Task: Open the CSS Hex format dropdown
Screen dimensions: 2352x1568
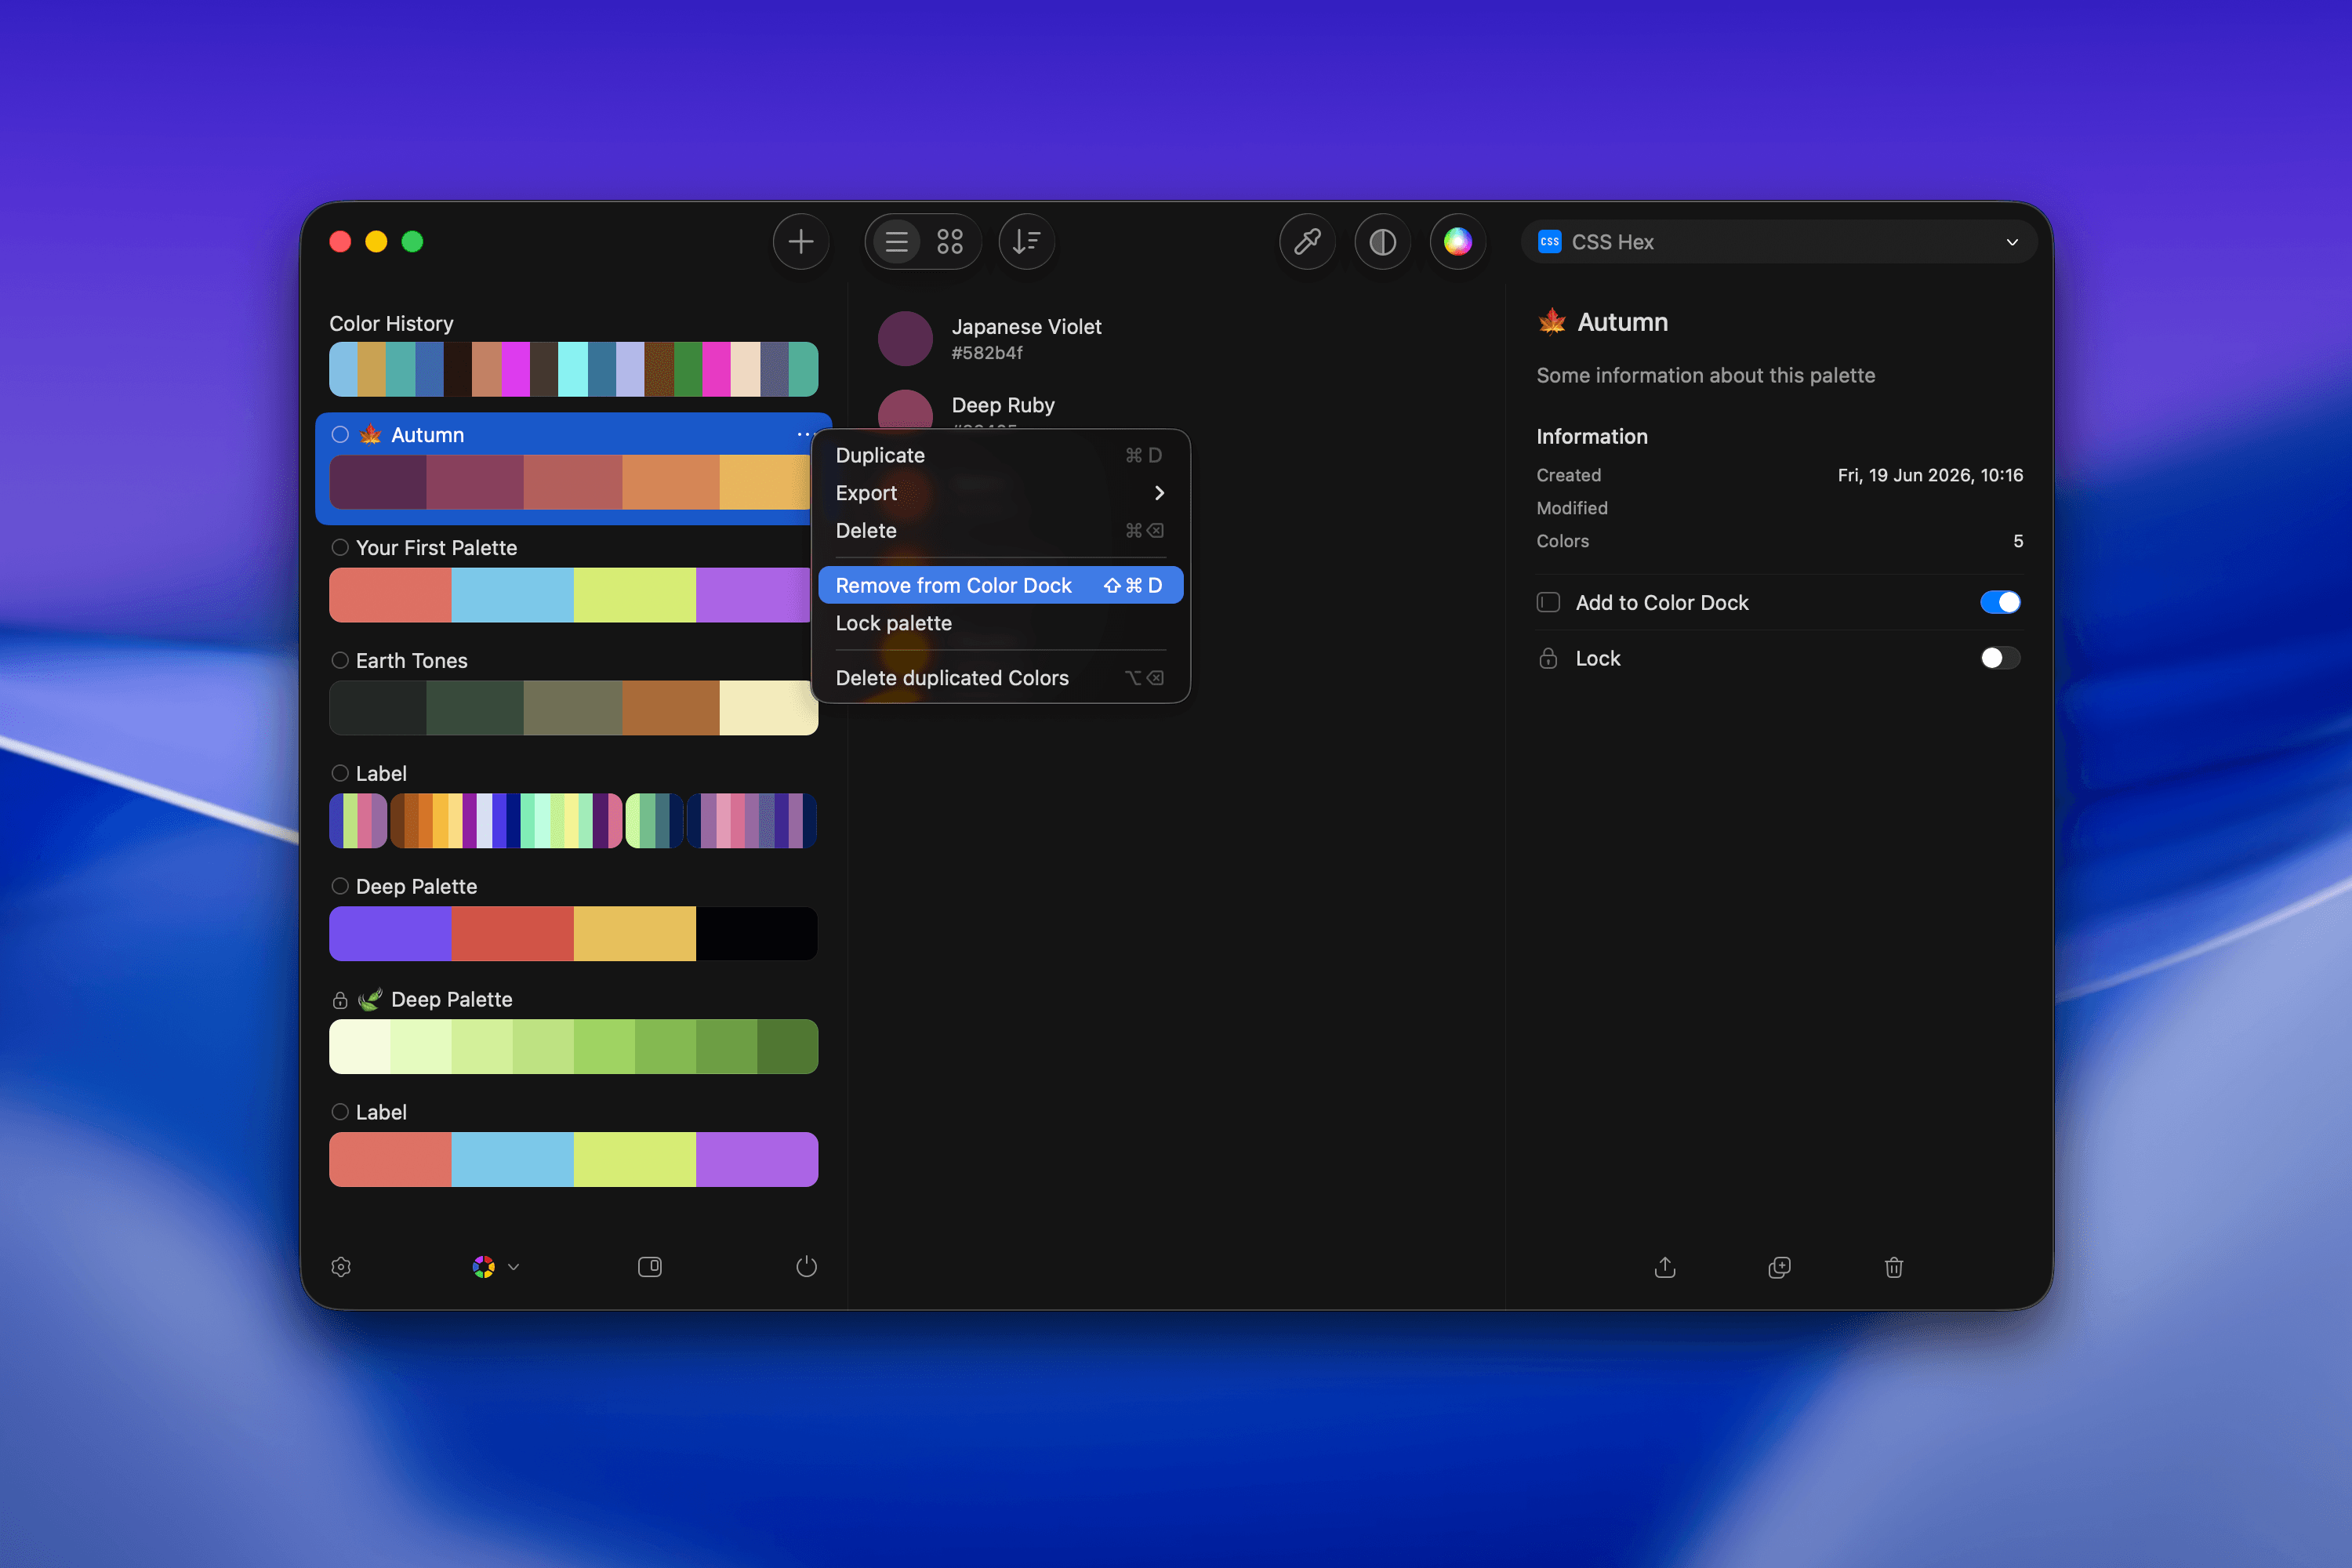Action: tap(1778, 242)
